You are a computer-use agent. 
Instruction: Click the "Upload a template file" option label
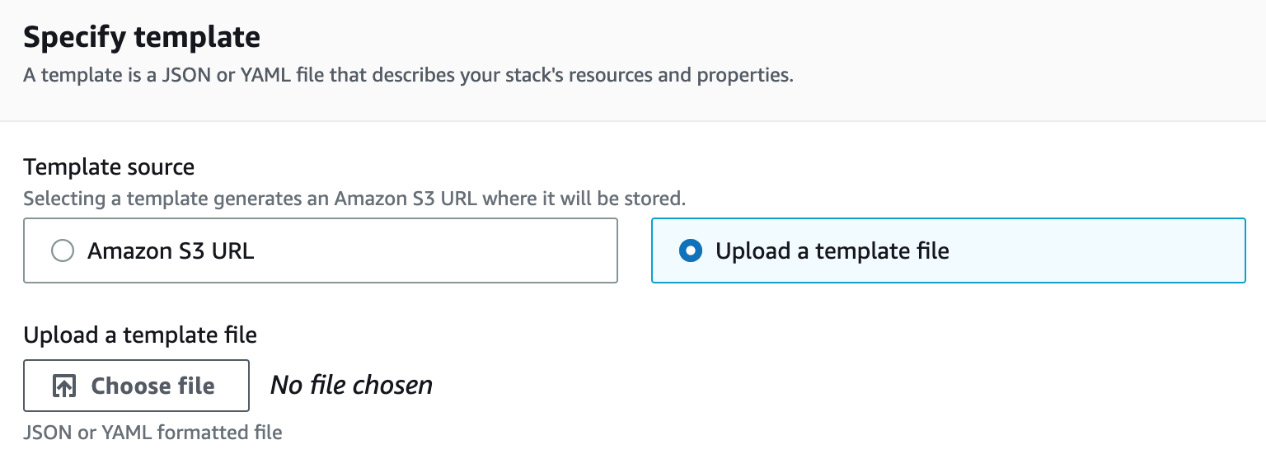[x=832, y=251]
